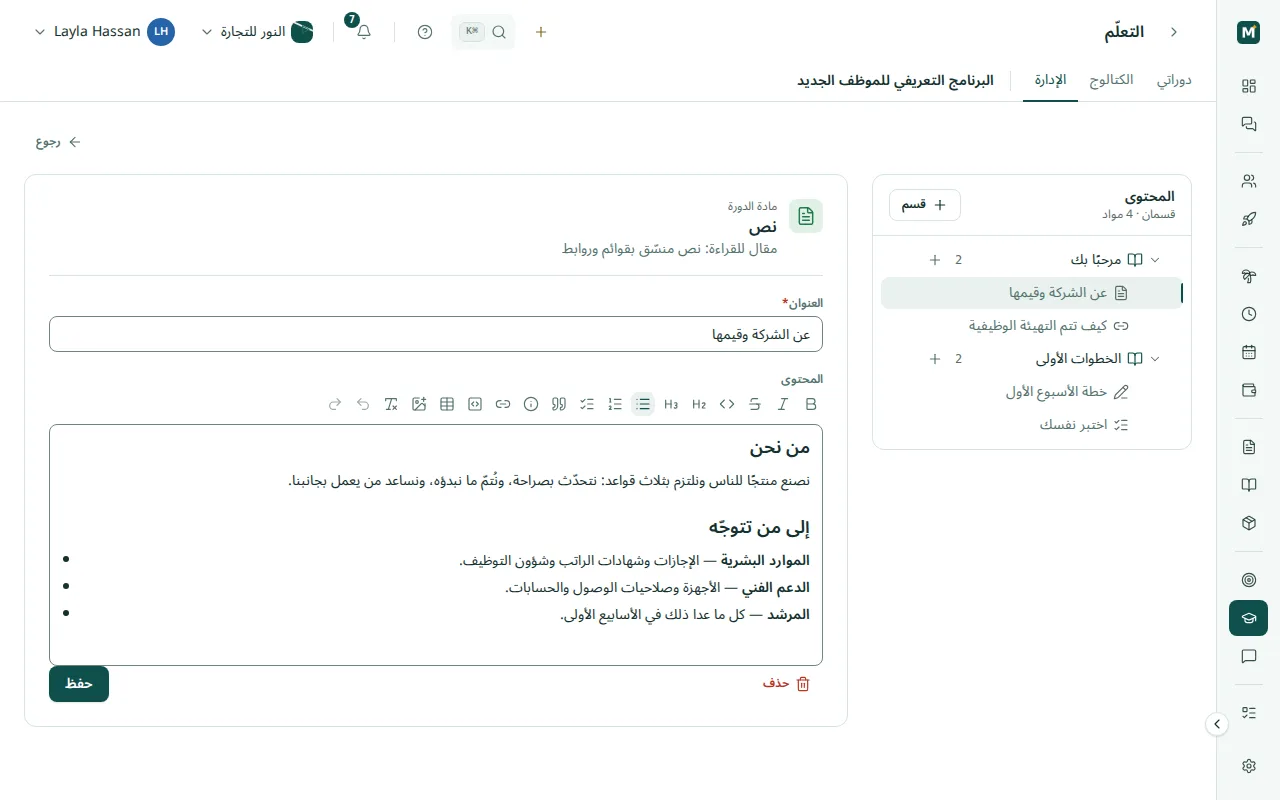Toggle the bulleted list button
This screenshot has height=800, width=1280.
coord(643,404)
